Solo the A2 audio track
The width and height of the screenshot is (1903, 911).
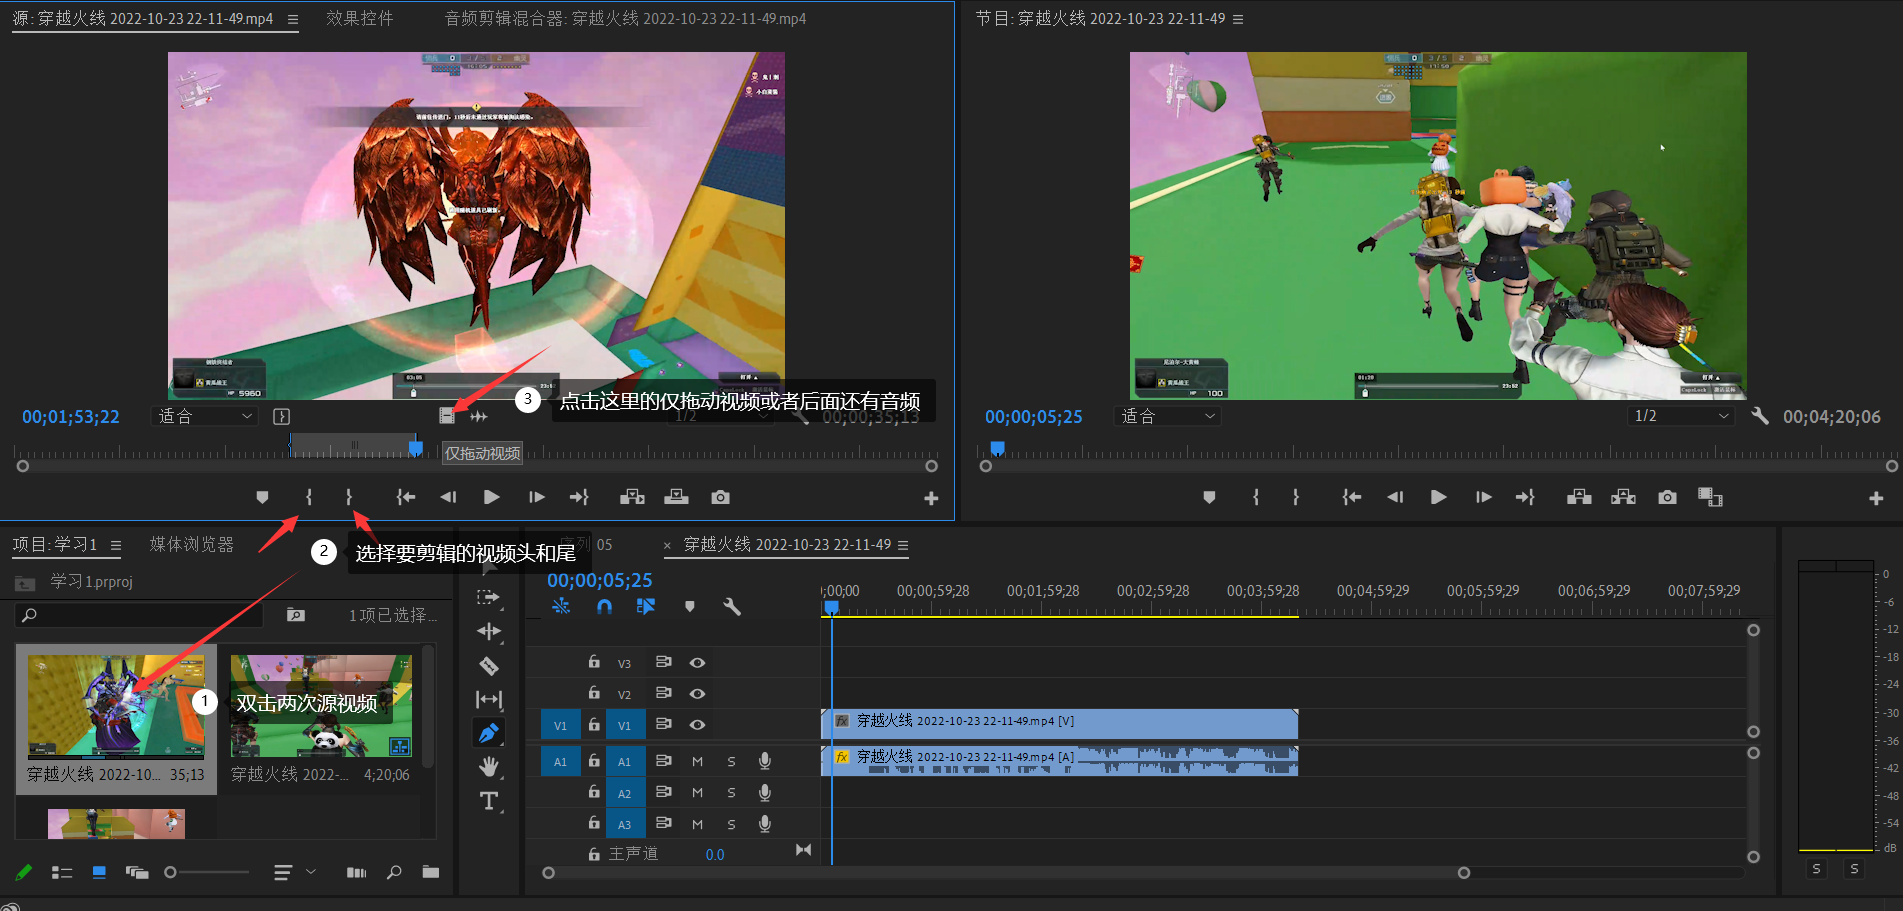731,794
